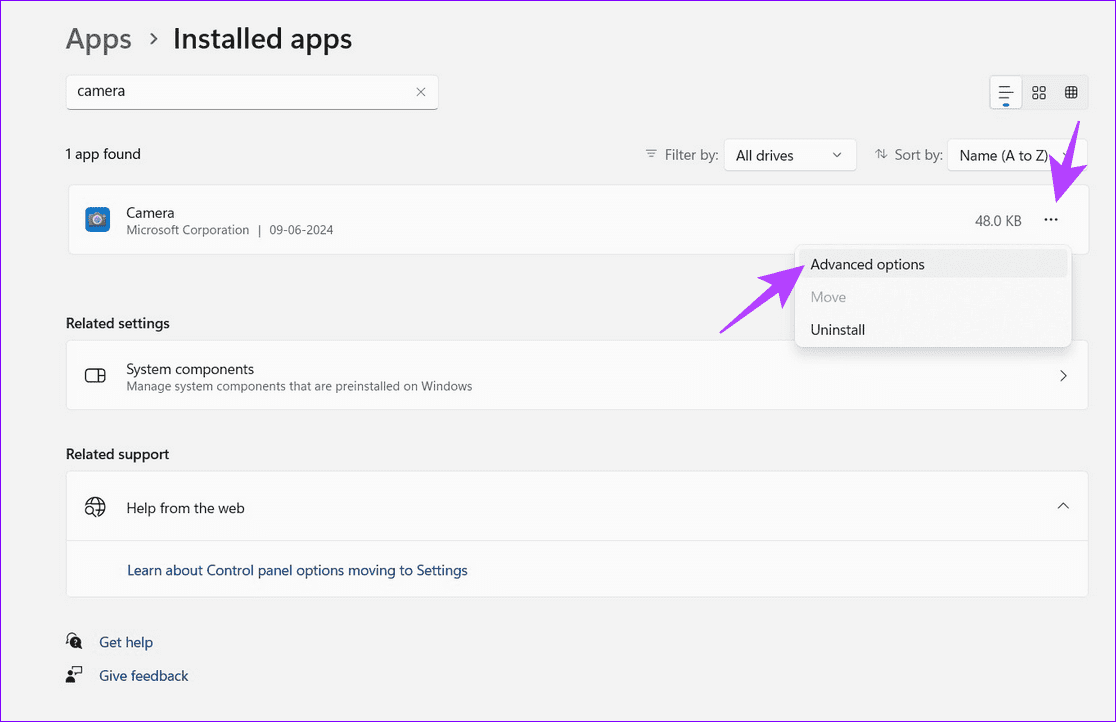Click the Help from the web globe icon
The image size is (1116, 722).
pyautogui.click(x=95, y=507)
